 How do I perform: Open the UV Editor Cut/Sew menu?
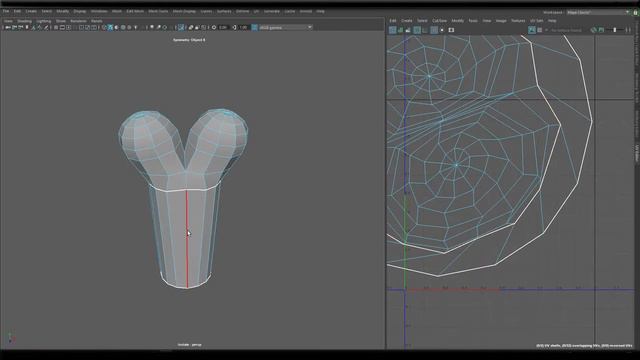click(440, 20)
